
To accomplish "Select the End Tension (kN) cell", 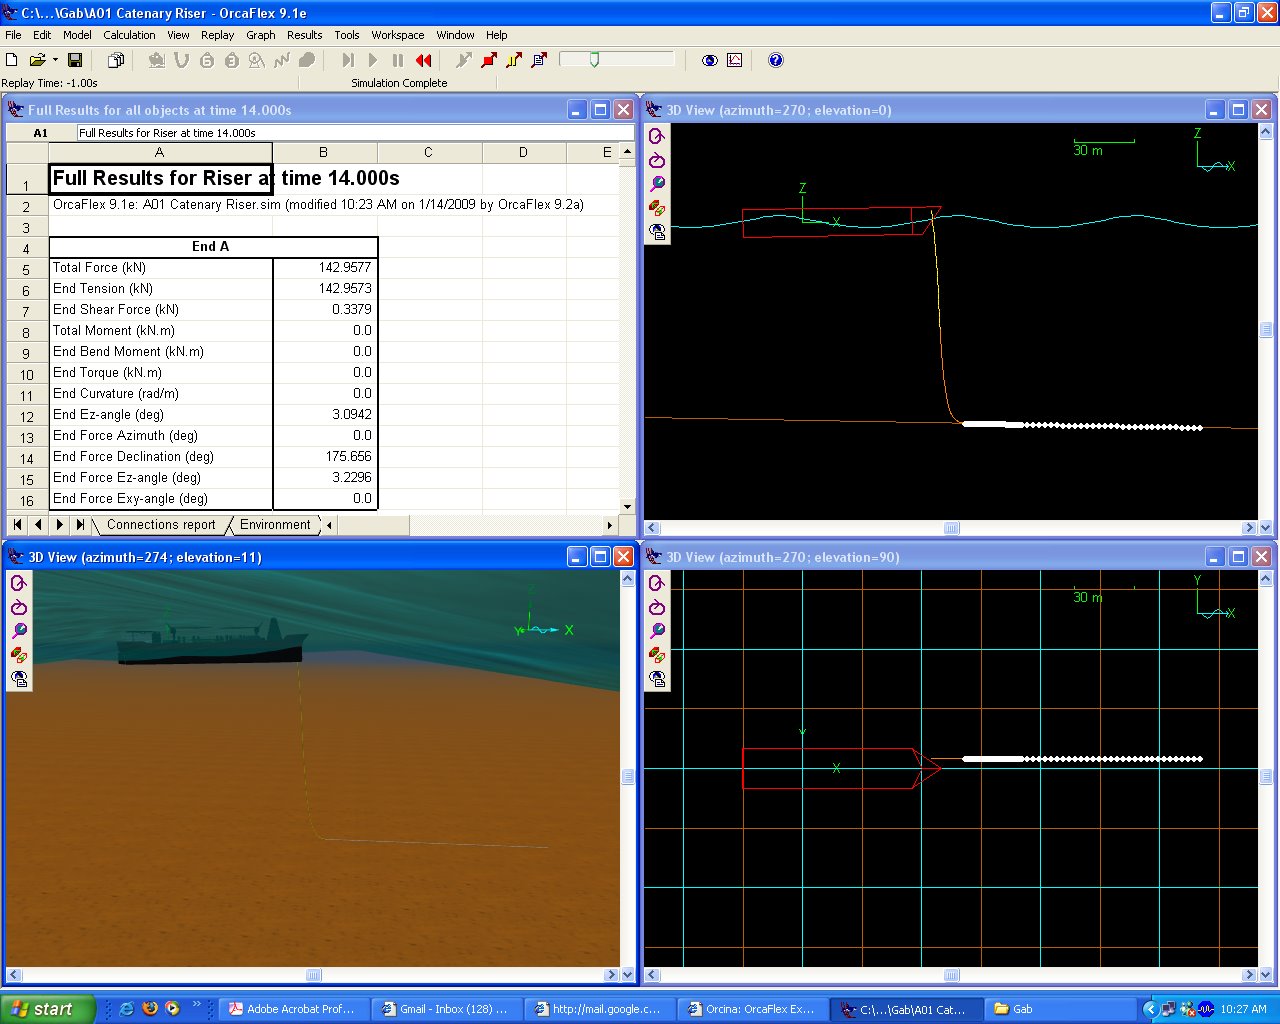I will point(161,289).
